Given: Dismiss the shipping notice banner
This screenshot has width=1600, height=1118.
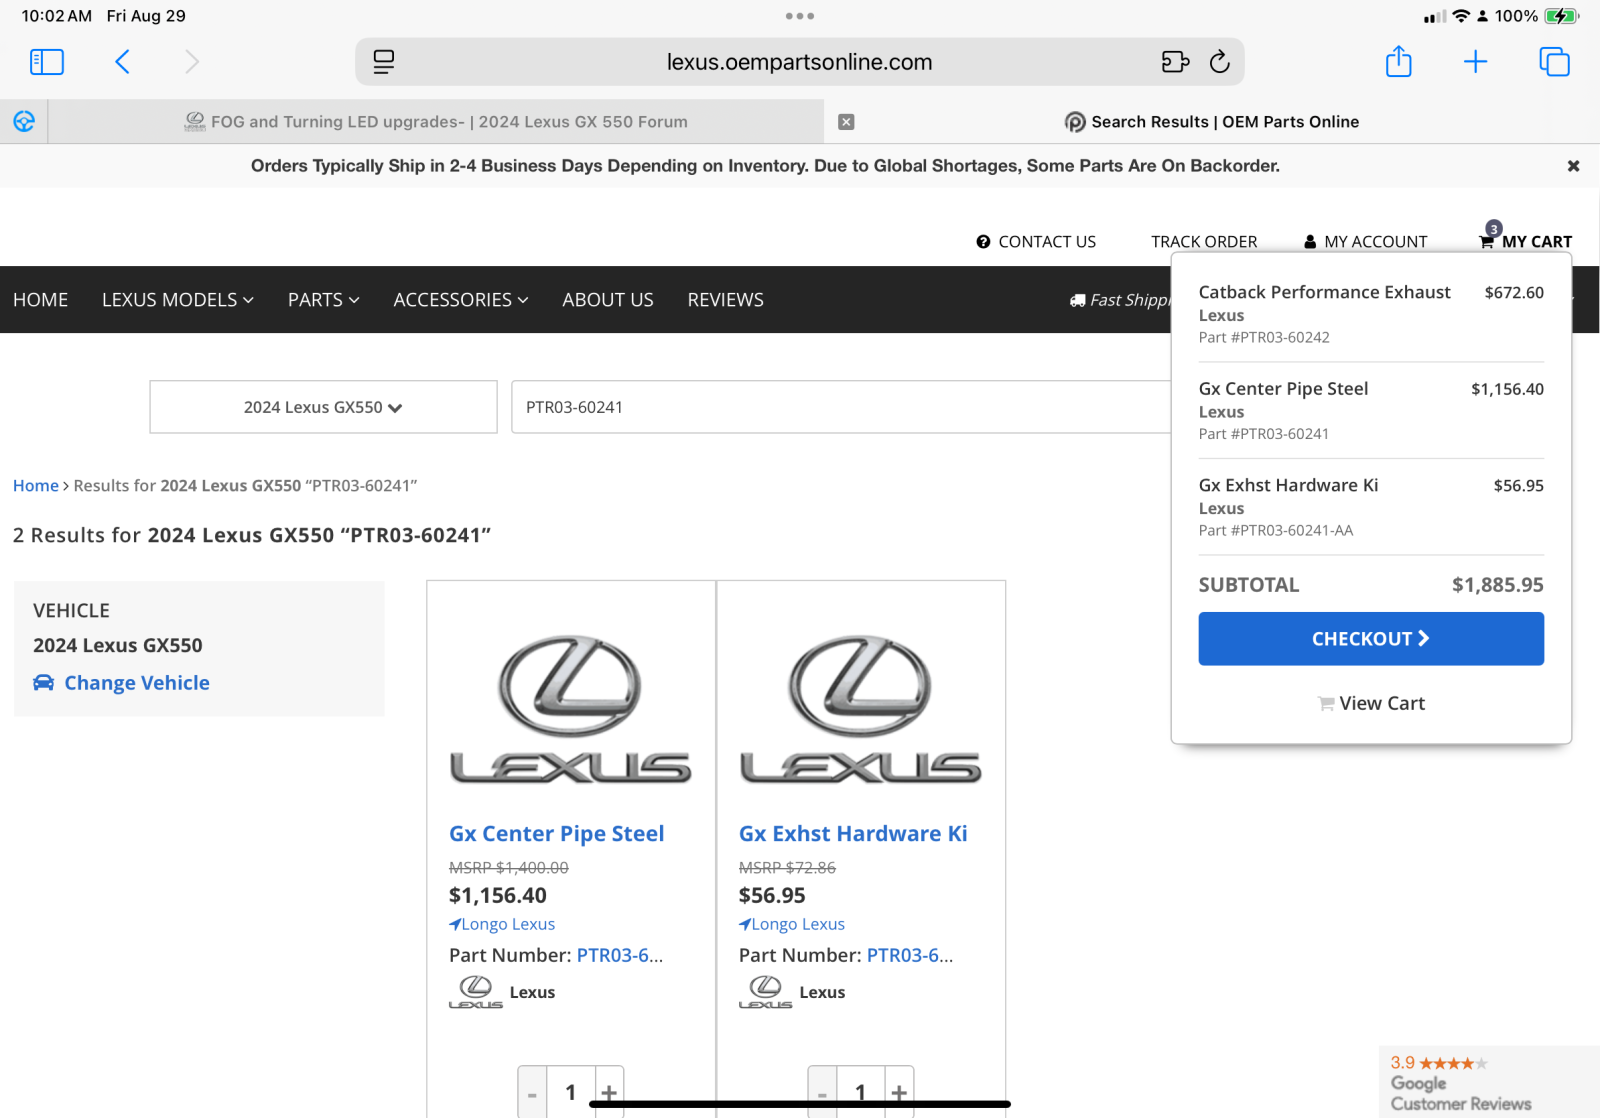Looking at the screenshot, I should coord(1573,166).
